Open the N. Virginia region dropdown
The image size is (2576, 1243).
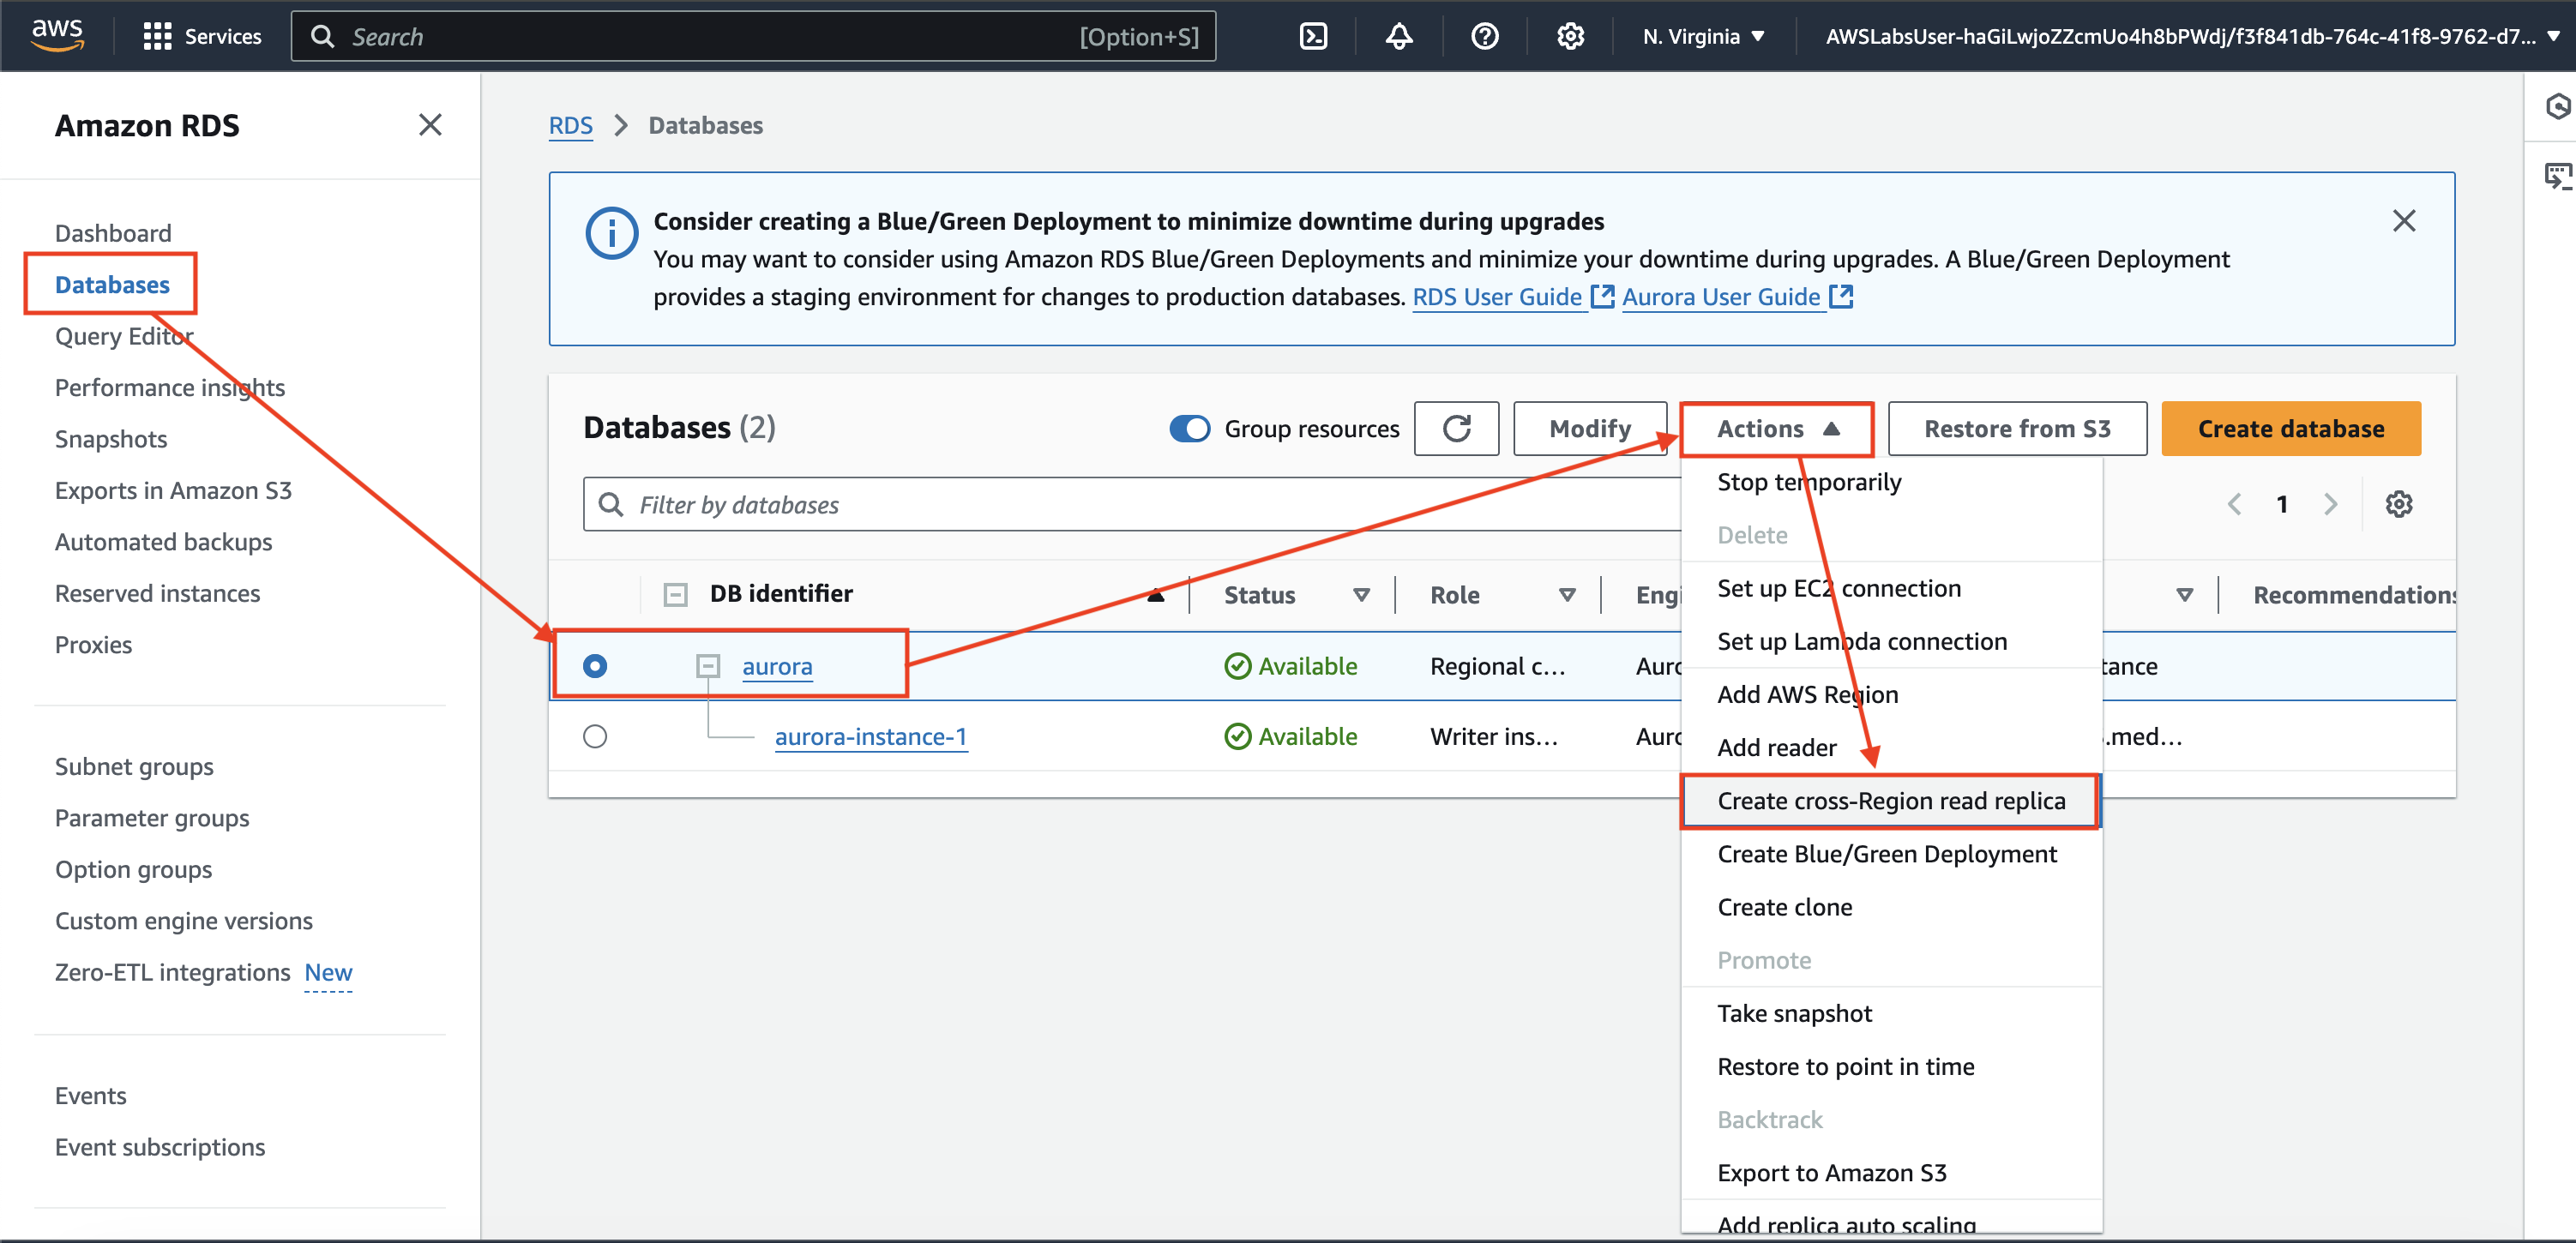point(1703,37)
